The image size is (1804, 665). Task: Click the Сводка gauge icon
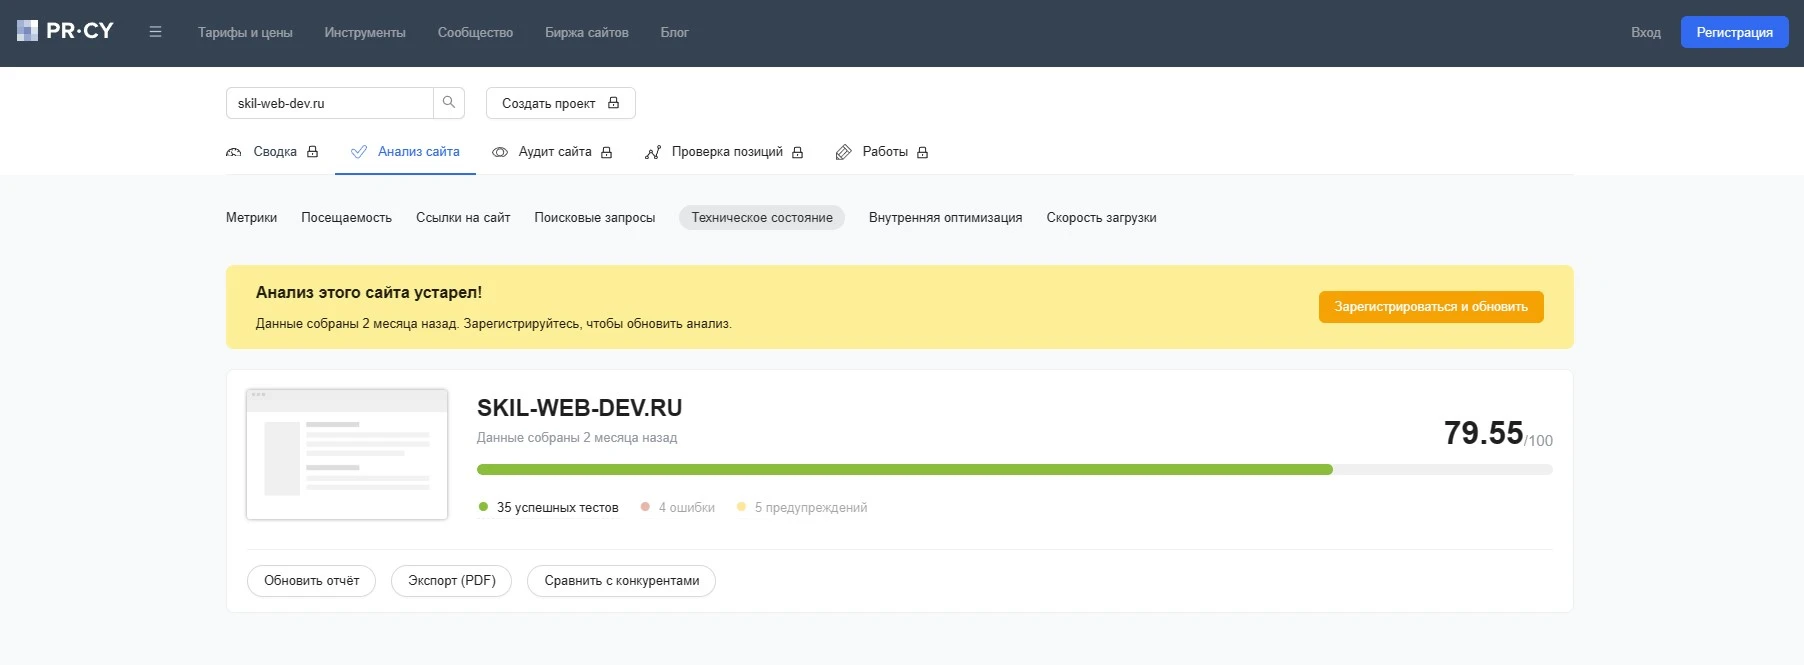tap(234, 152)
